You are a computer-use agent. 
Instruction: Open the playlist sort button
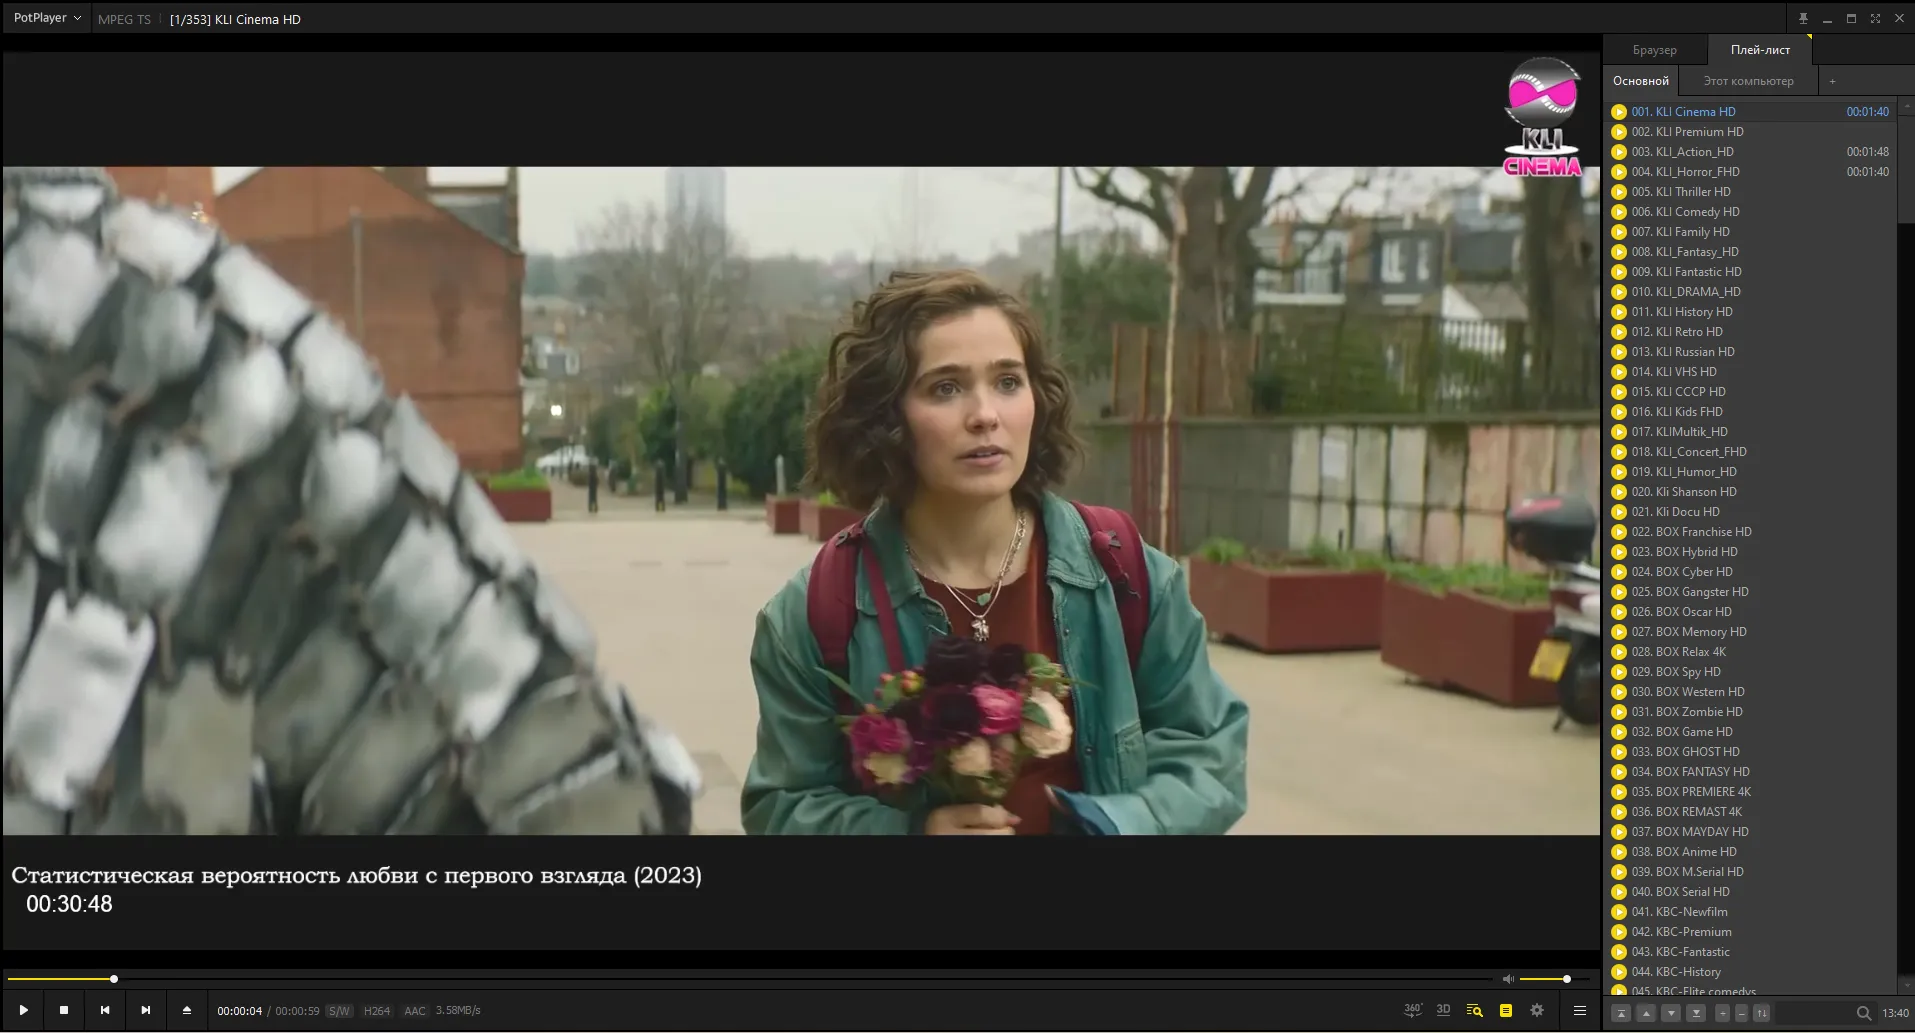point(1762,1013)
